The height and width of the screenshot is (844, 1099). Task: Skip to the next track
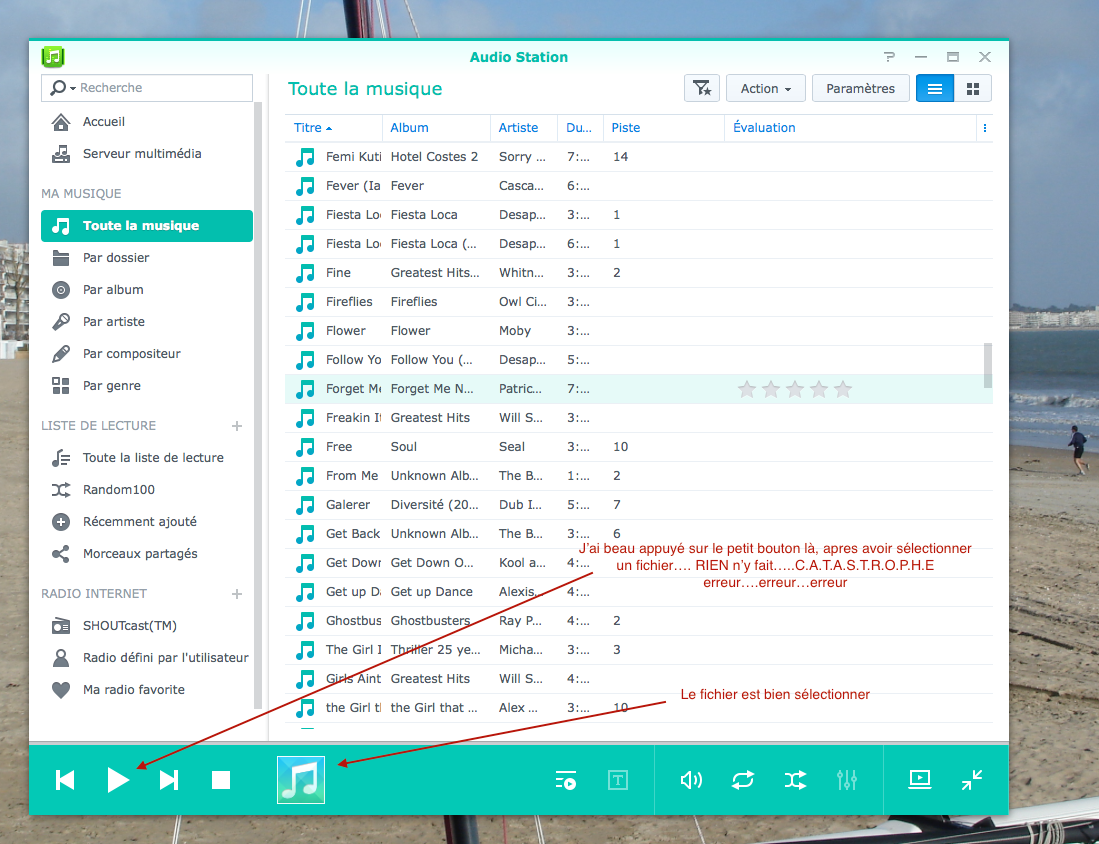[x=169, y=780]
